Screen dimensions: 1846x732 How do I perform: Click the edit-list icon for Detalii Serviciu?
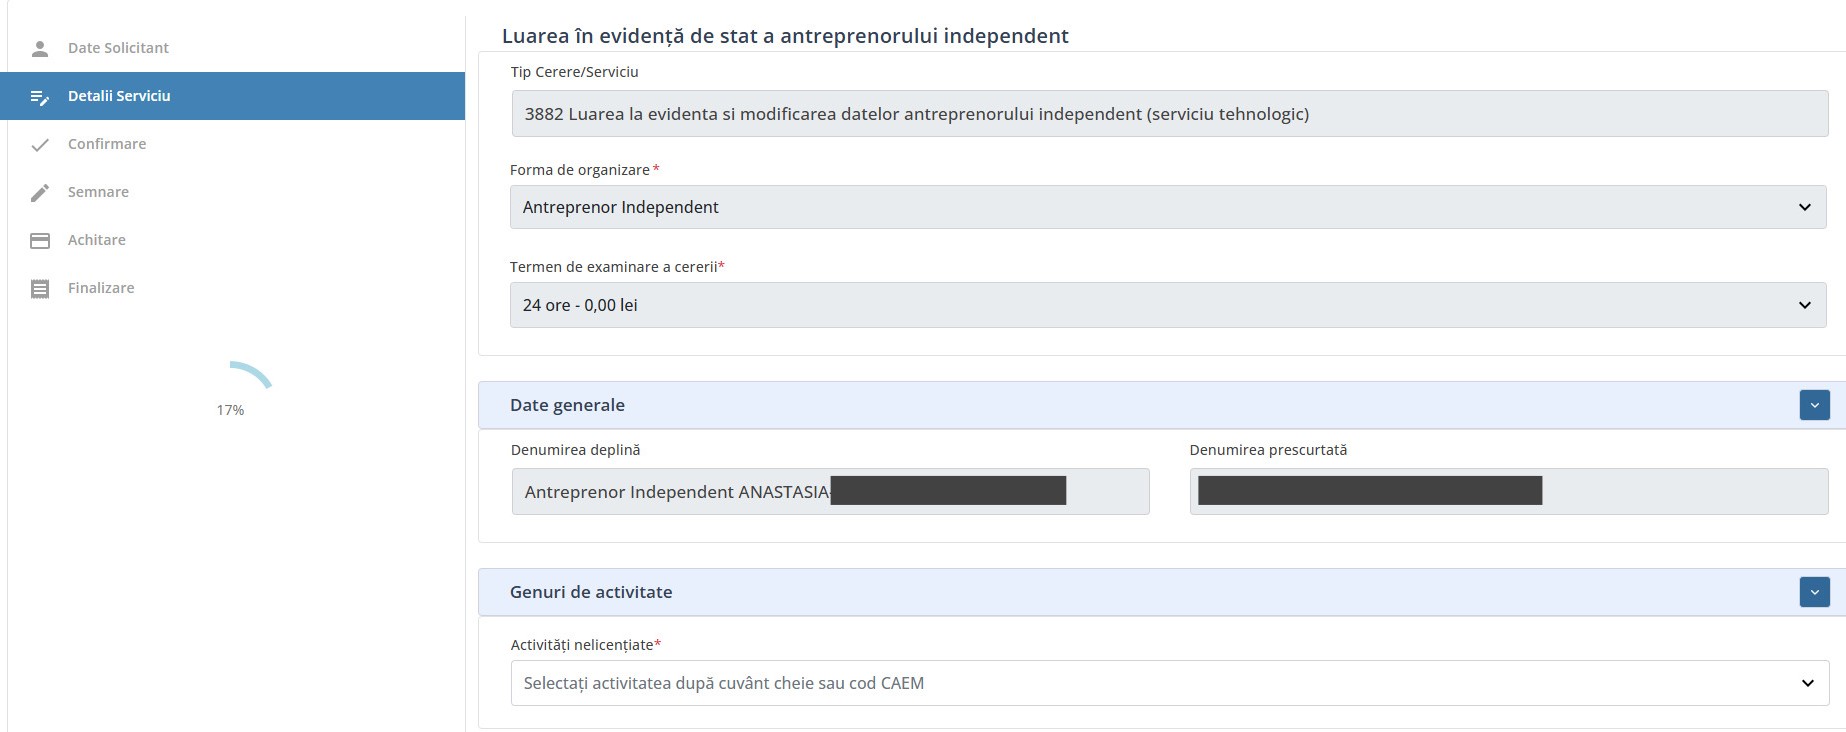[40, 97]
